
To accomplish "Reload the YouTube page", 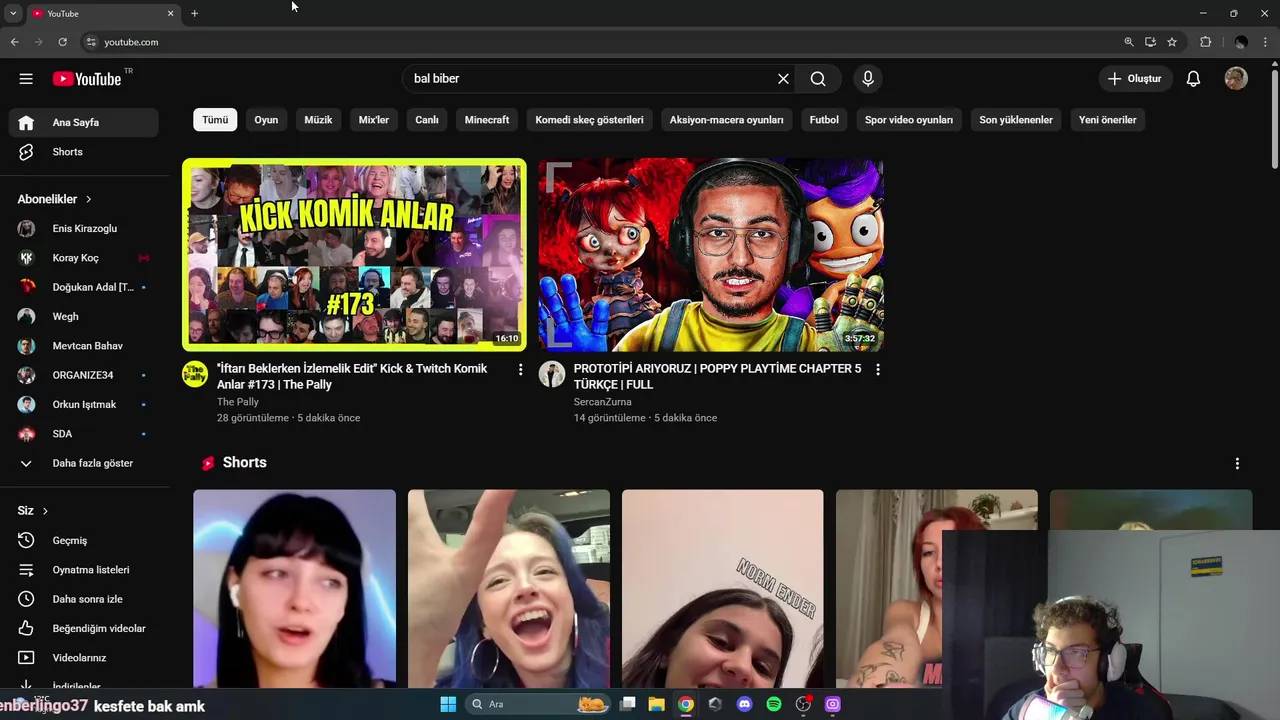I will click(62, 42).
